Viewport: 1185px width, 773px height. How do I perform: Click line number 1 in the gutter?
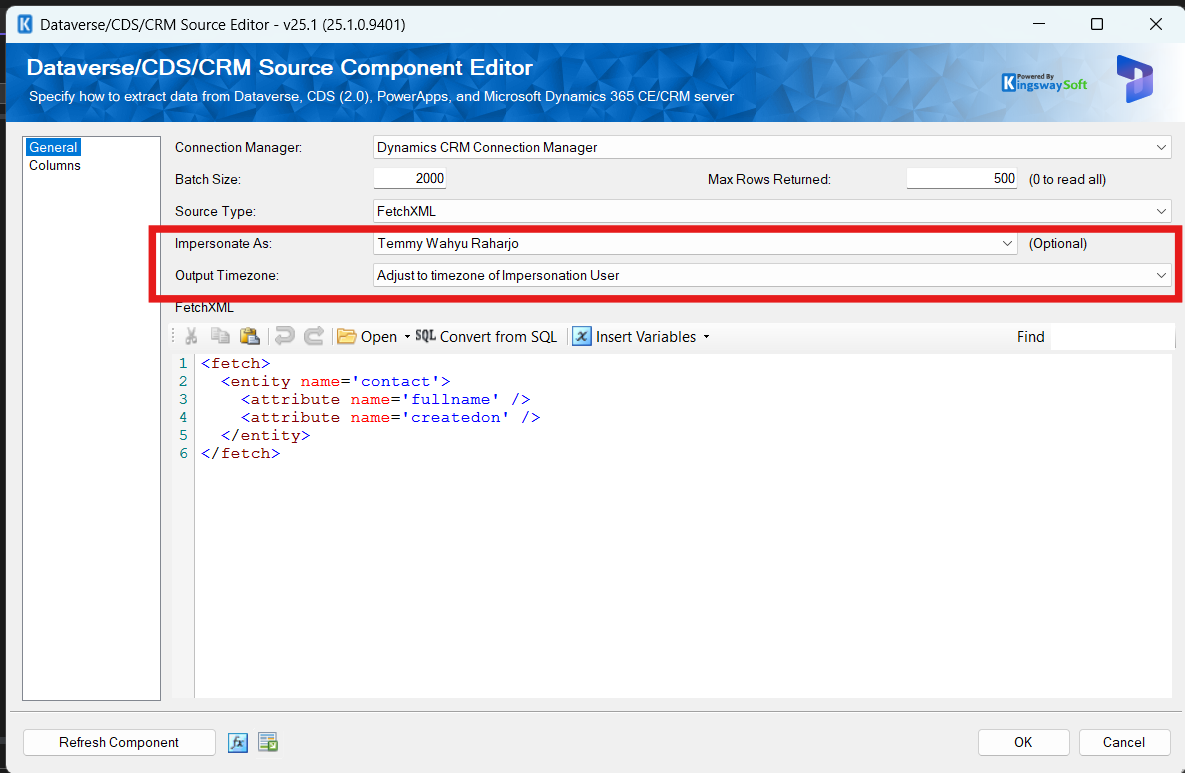pyautogui.click(x=183, y=363)
